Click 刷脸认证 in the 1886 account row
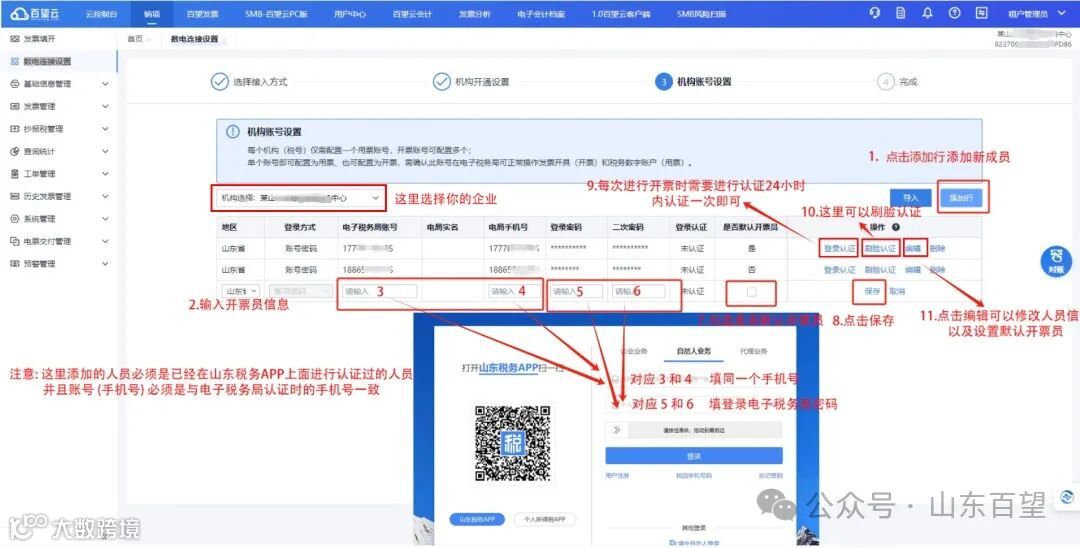This screenshot has height=548, width=1080. pyautogui.click(x=880, y=270)
